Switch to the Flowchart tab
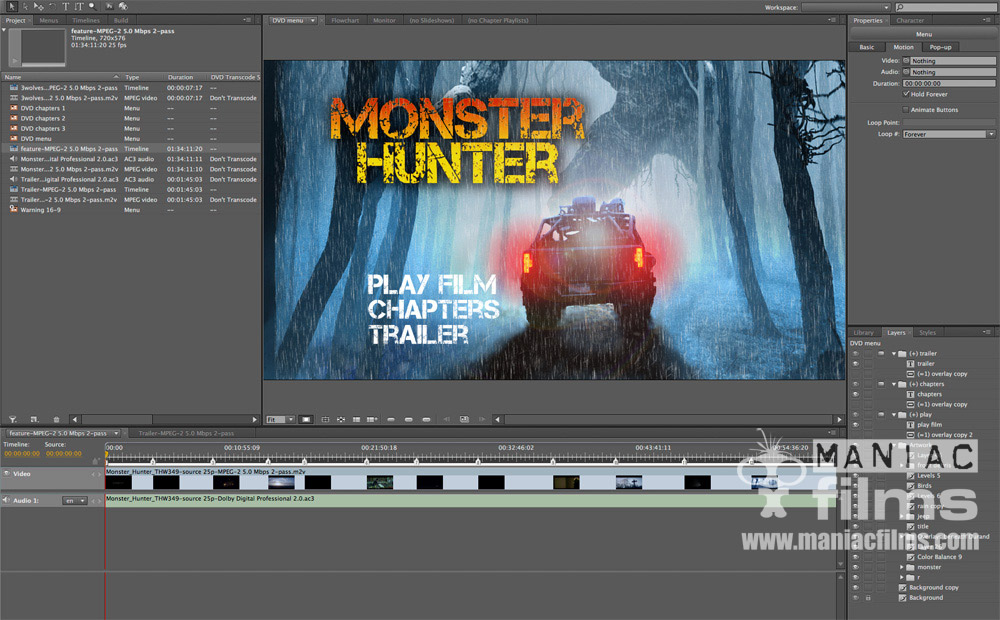 (345, 20)
